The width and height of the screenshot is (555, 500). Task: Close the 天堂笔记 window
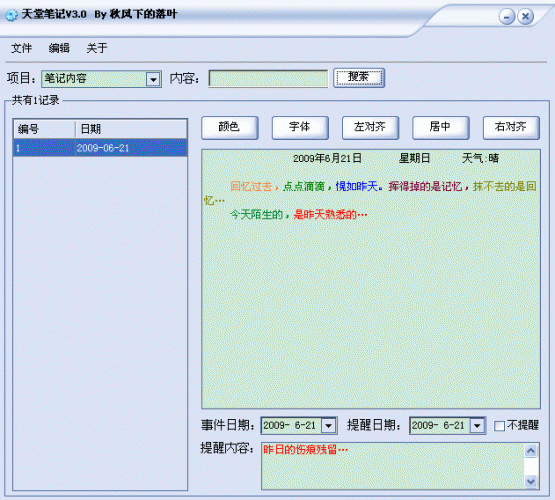tap(526, 17)
